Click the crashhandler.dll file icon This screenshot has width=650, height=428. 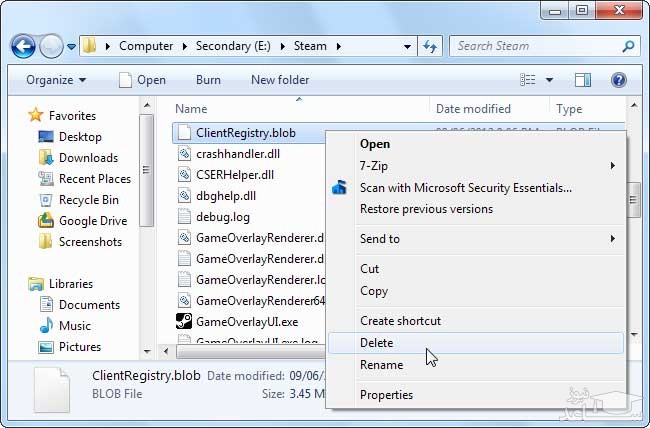(184, 154)
